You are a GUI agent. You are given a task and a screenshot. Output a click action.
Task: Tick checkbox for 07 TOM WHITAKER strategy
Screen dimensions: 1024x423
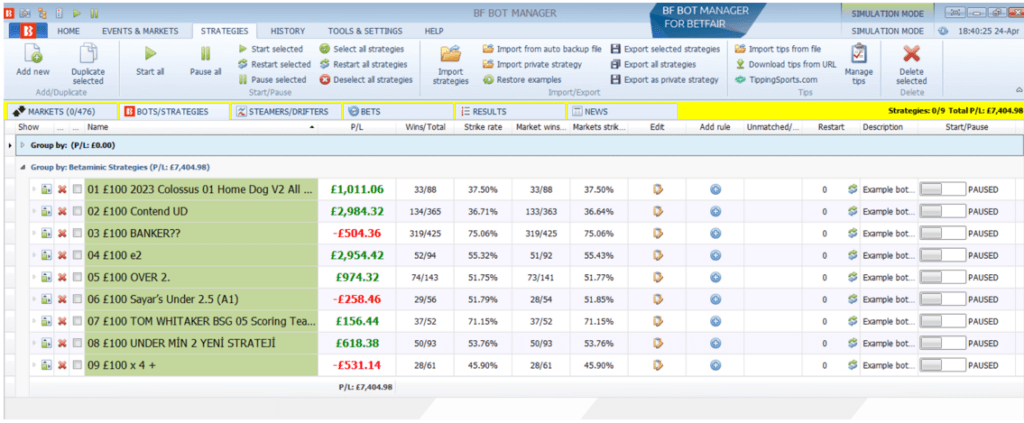[78, 321]
